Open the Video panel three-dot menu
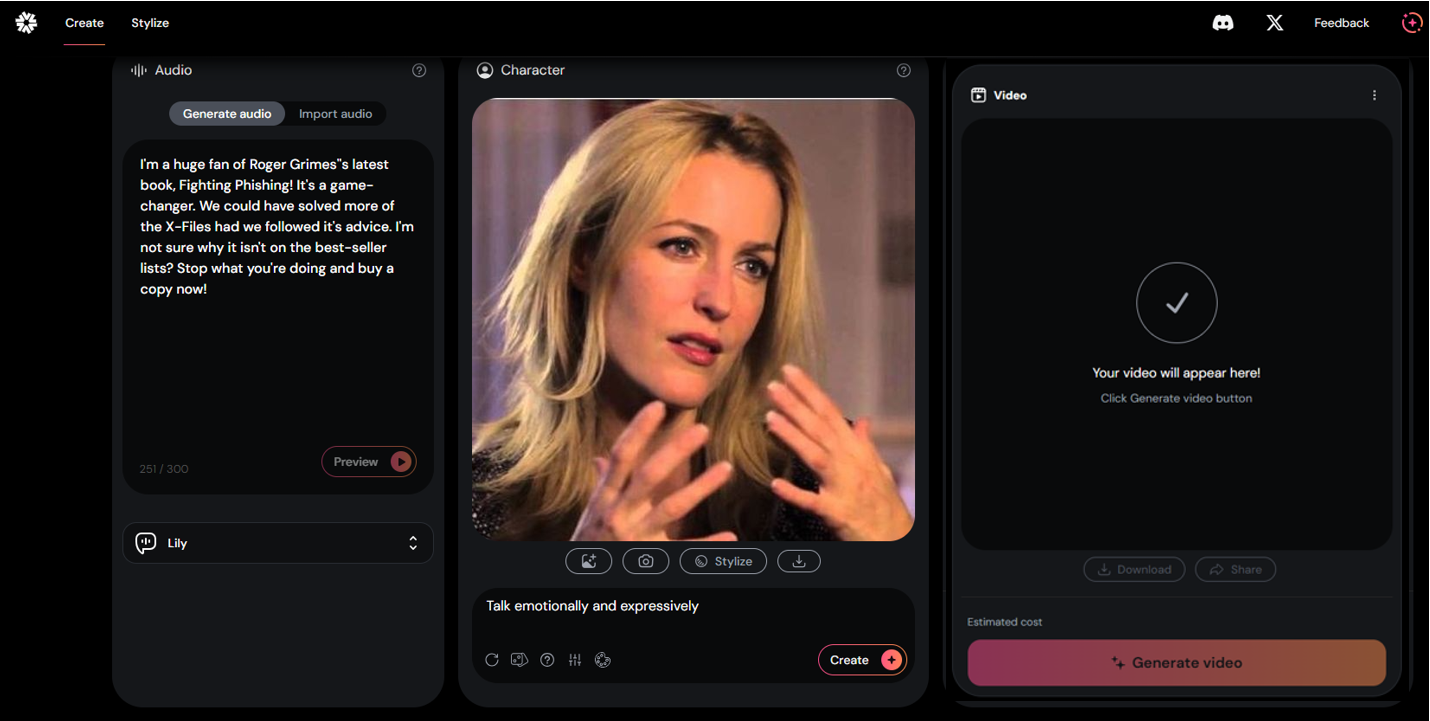The width and height of the screenshot is (1430, 721). [x=1374, y=95]
